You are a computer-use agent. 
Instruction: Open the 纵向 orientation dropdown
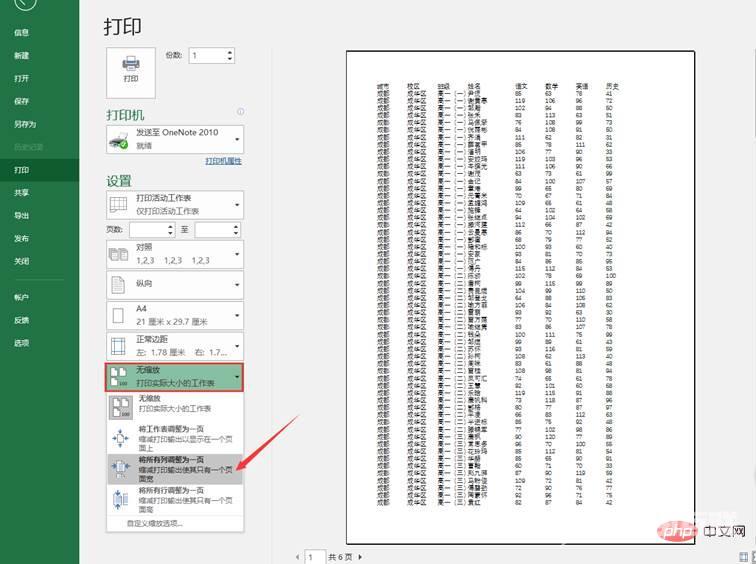pos(175,284)
